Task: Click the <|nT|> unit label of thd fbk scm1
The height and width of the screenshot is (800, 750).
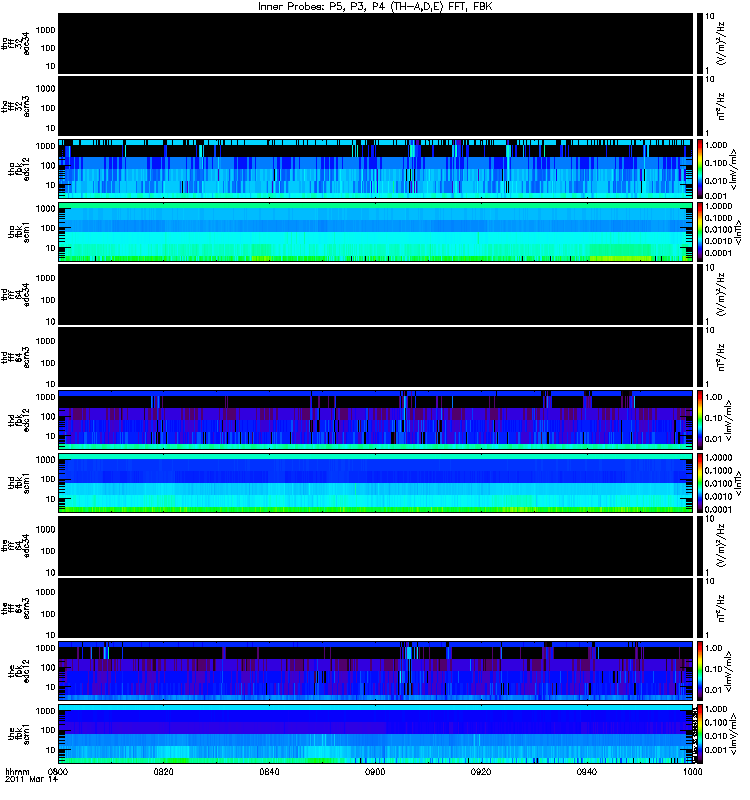Action: point(737,483)
